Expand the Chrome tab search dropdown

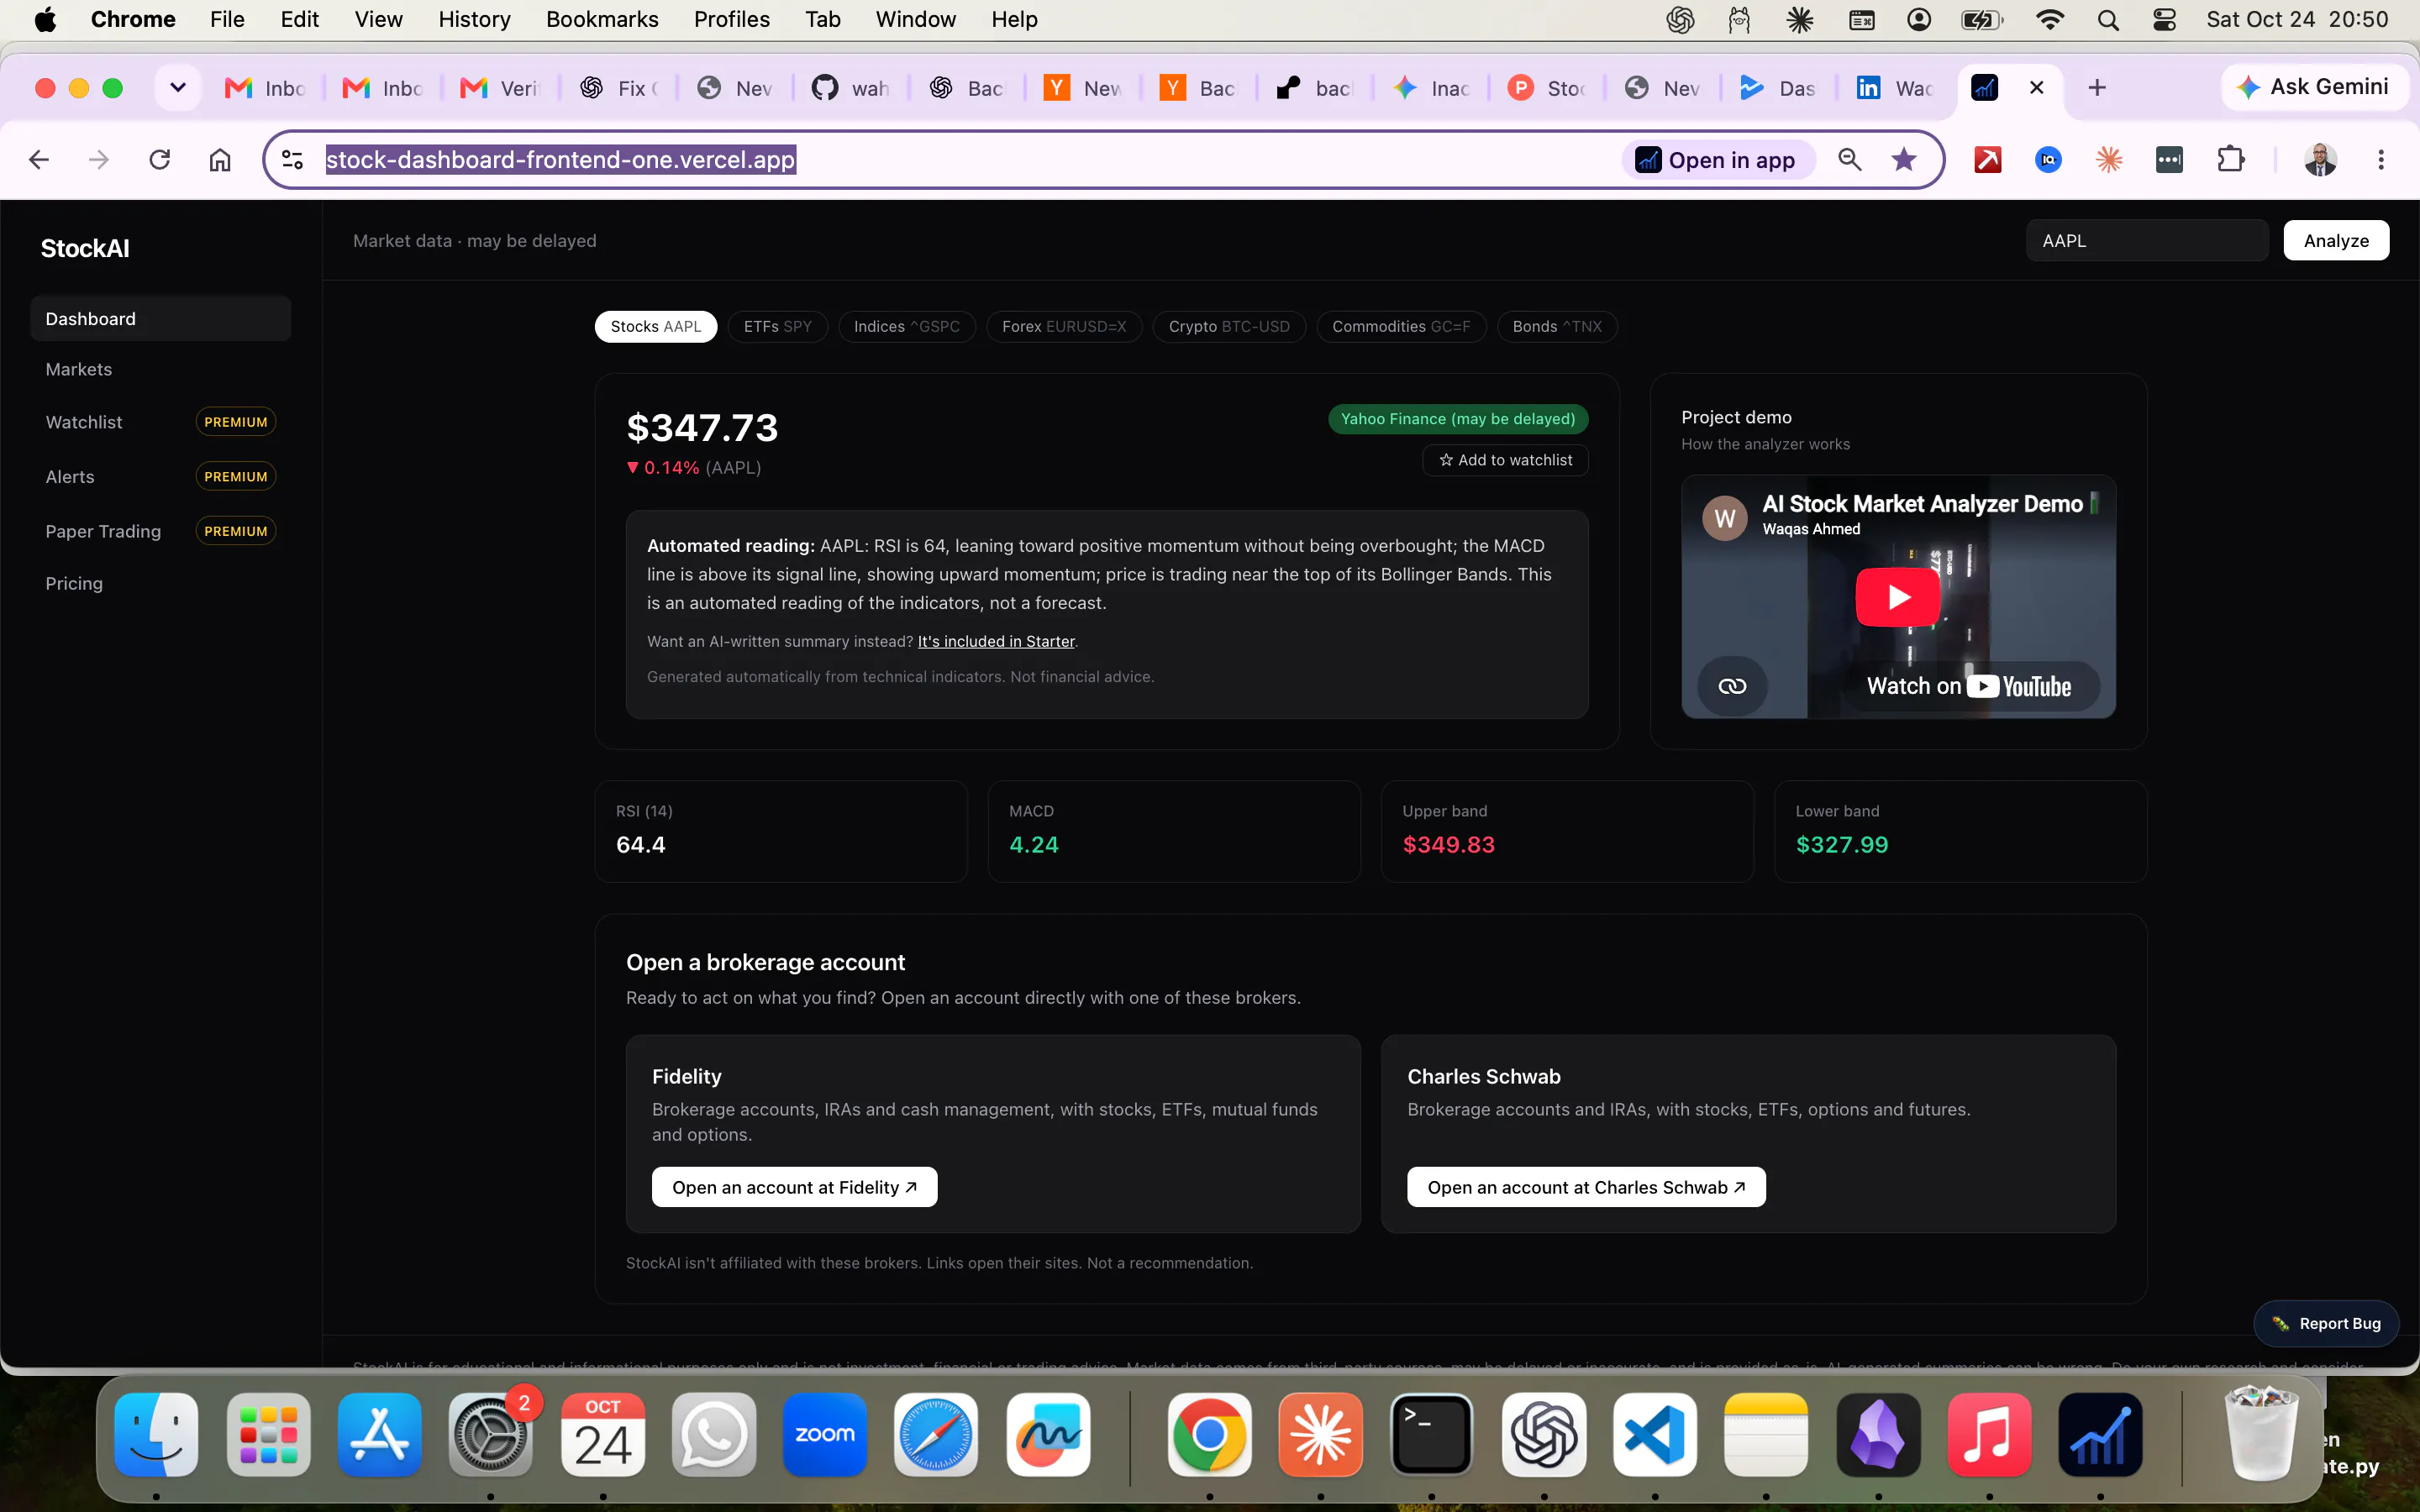pyautogui.click(x=178, y=88)
